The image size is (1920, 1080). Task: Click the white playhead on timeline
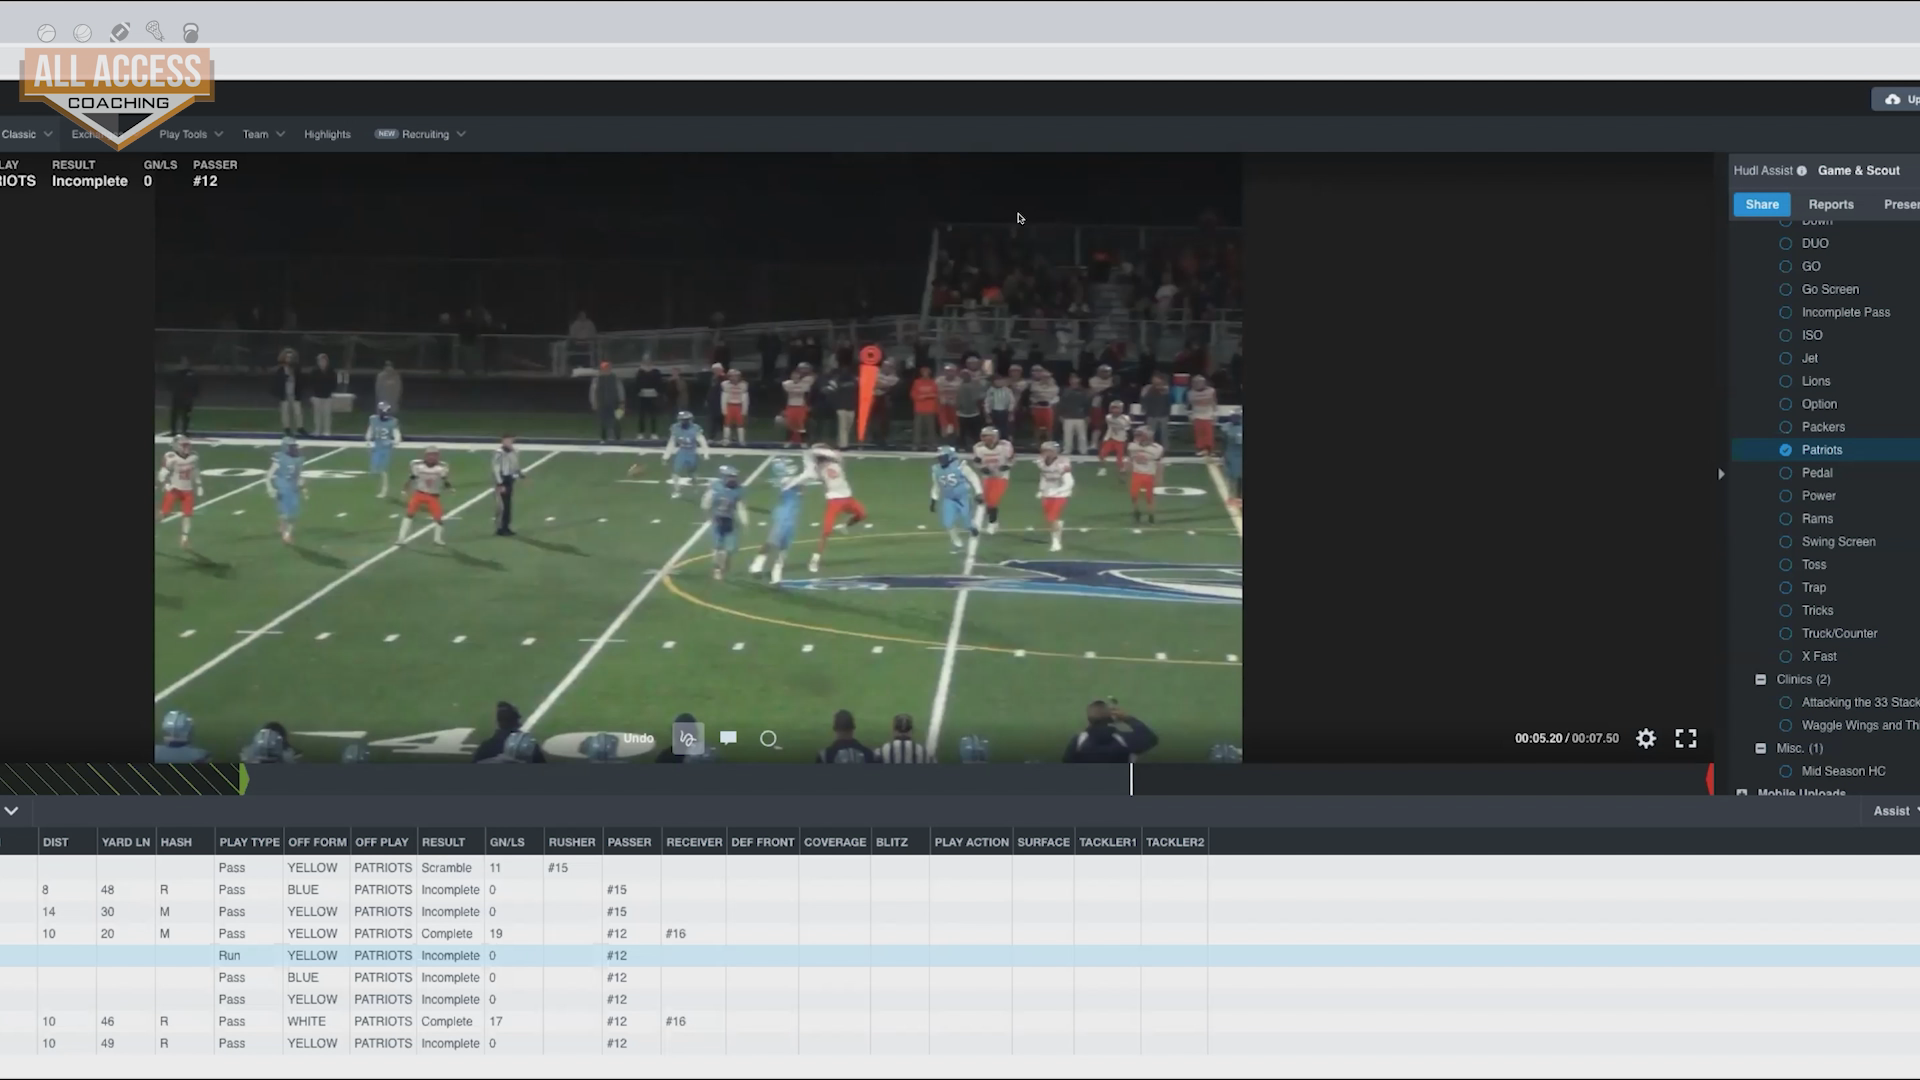coord(1131,779)
